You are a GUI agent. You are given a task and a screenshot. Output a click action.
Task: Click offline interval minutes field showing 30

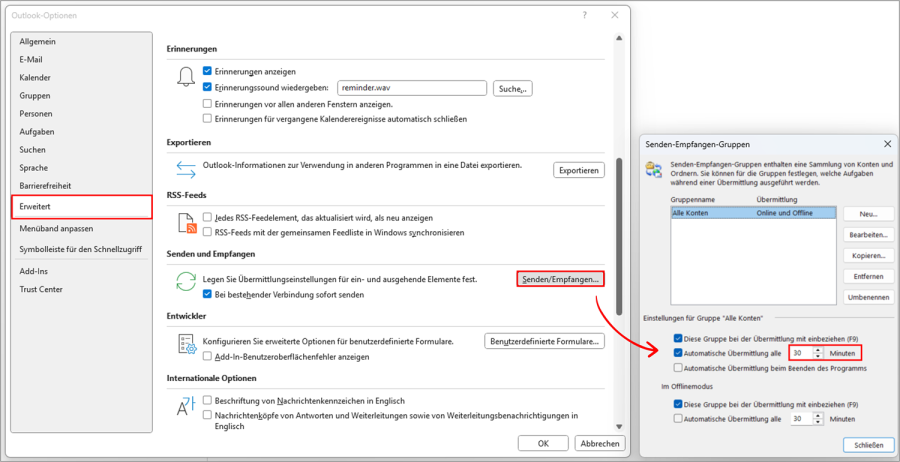[x=802, y=418]
